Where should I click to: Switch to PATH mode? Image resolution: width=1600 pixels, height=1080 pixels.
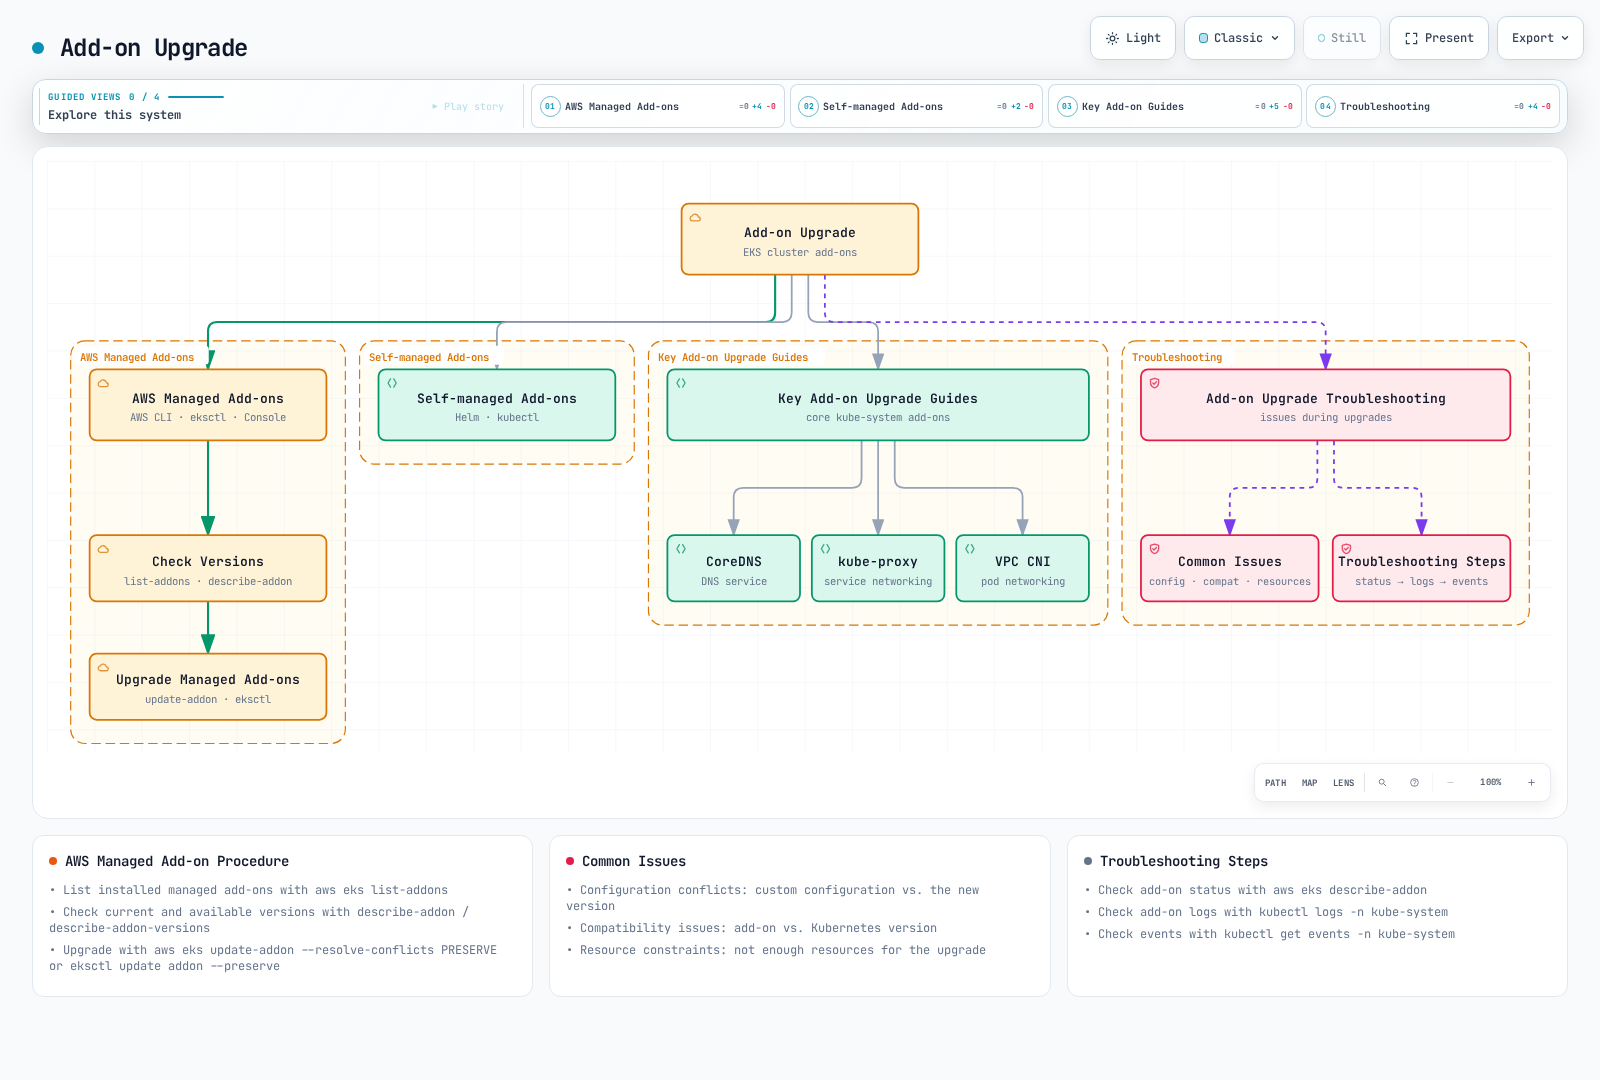pos(1275,783)
